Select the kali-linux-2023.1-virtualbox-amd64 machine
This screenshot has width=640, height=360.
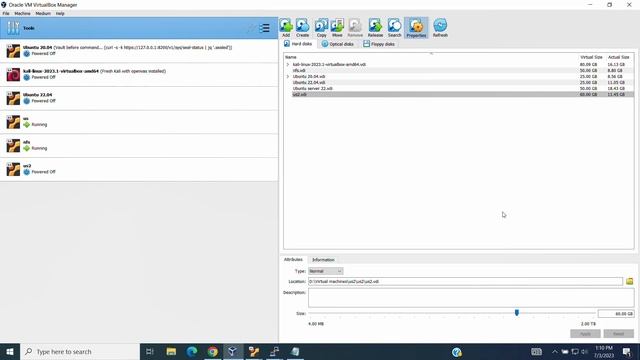click(139, 74)
